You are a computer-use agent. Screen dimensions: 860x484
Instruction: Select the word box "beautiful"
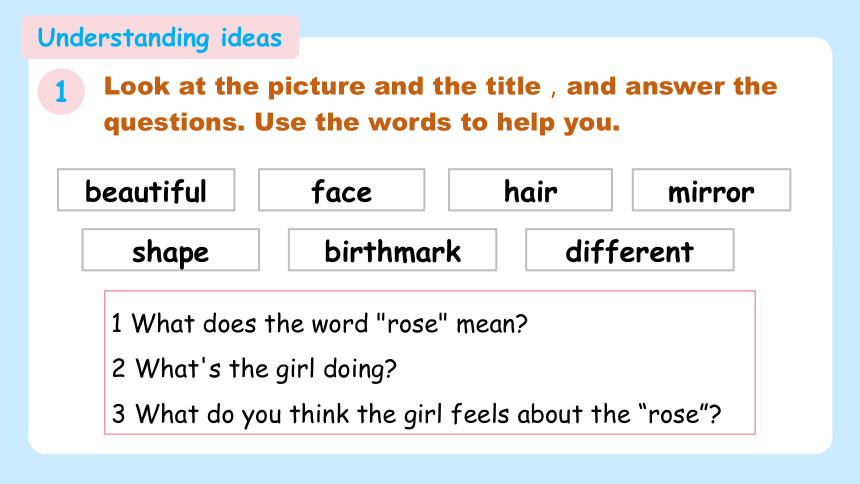click(146, 190)
